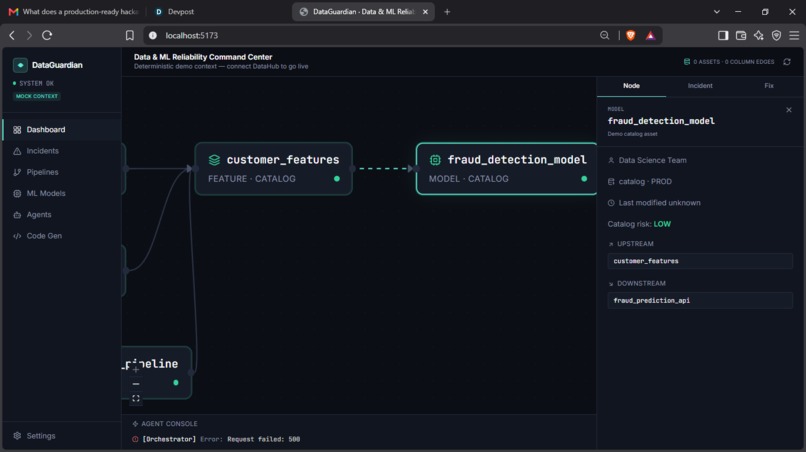The width and height of the screenshot is (806, 452).
Task: Open browser zoom magnifier icon
Action: pos(604,35)
